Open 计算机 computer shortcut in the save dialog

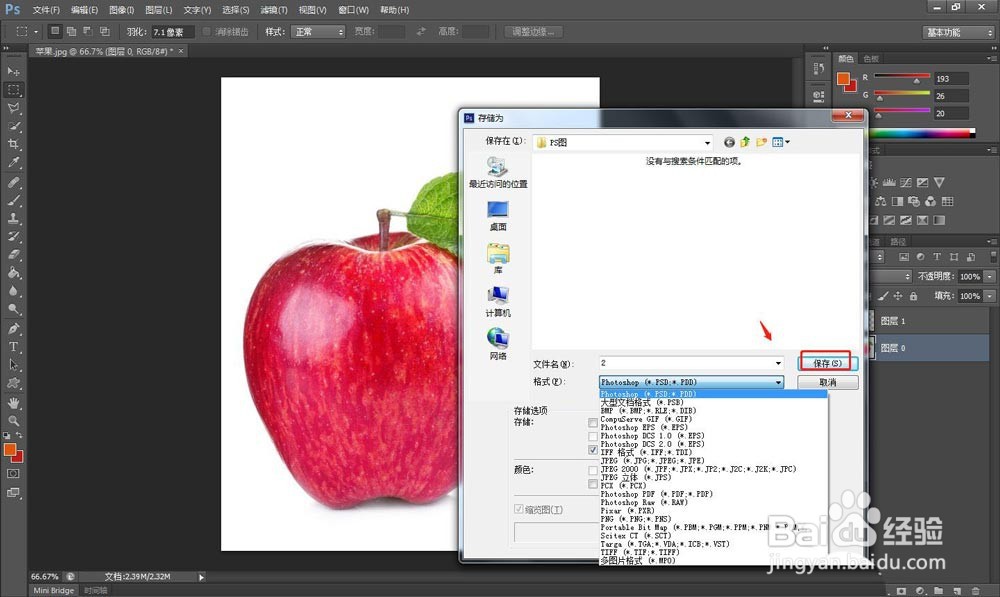(498, 302)
